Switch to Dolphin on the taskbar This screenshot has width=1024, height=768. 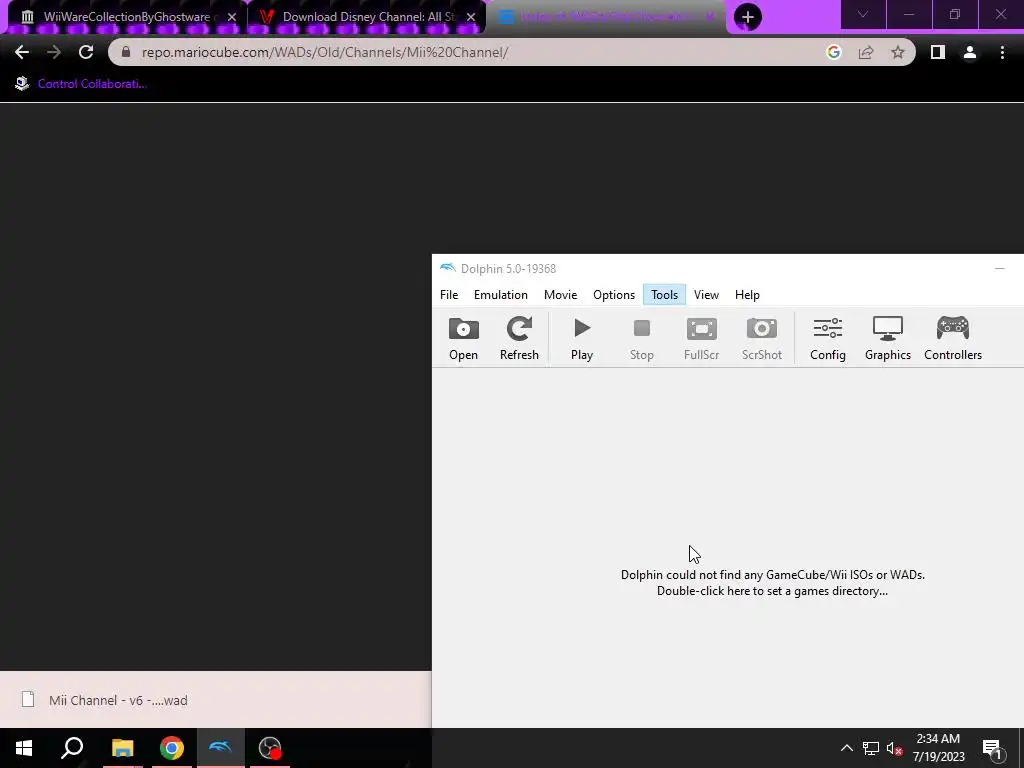point(221,748)
